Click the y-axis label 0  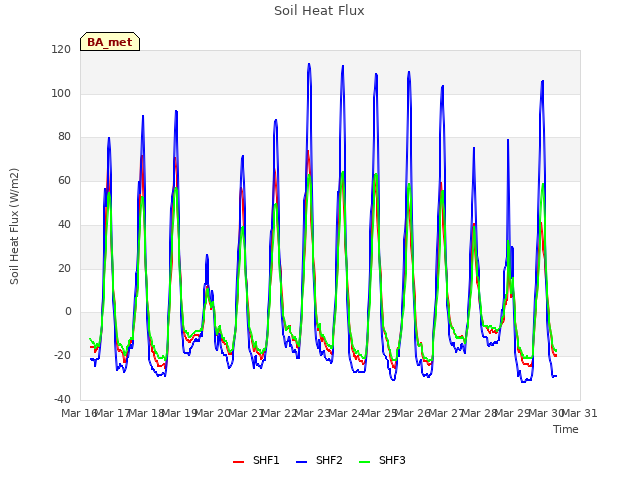(x=68, y=312)
